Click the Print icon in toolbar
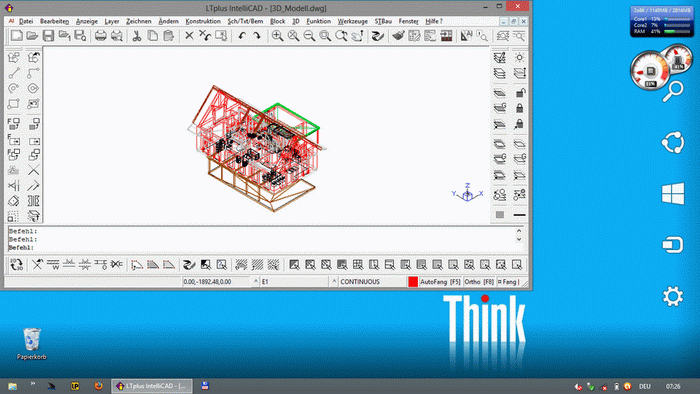The height and width of the screenshot is (394, 700). click(101, 36)
